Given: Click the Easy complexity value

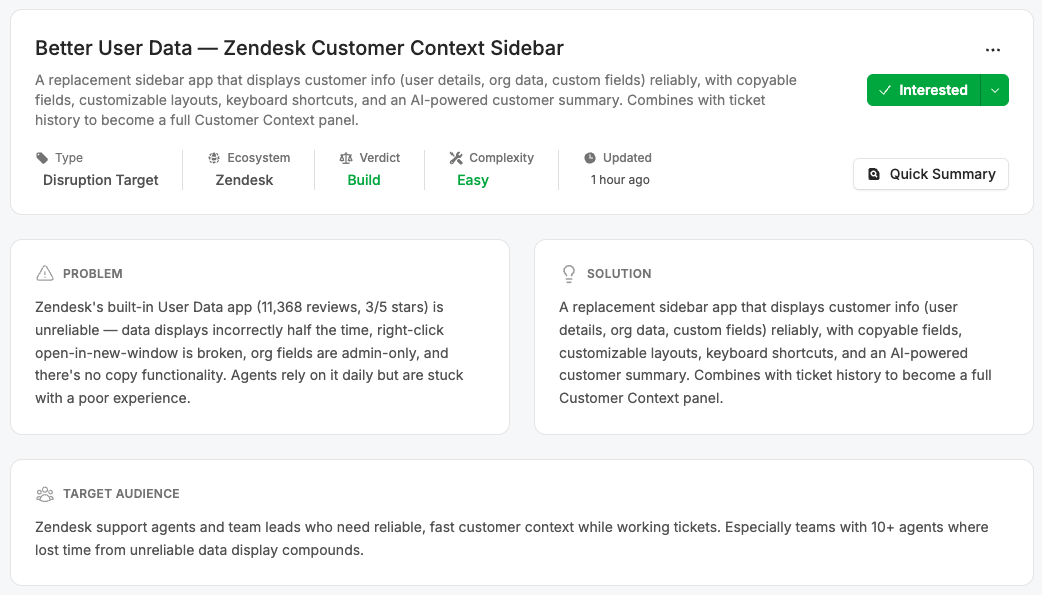Looking at the screenshot, I should point(473,180).
